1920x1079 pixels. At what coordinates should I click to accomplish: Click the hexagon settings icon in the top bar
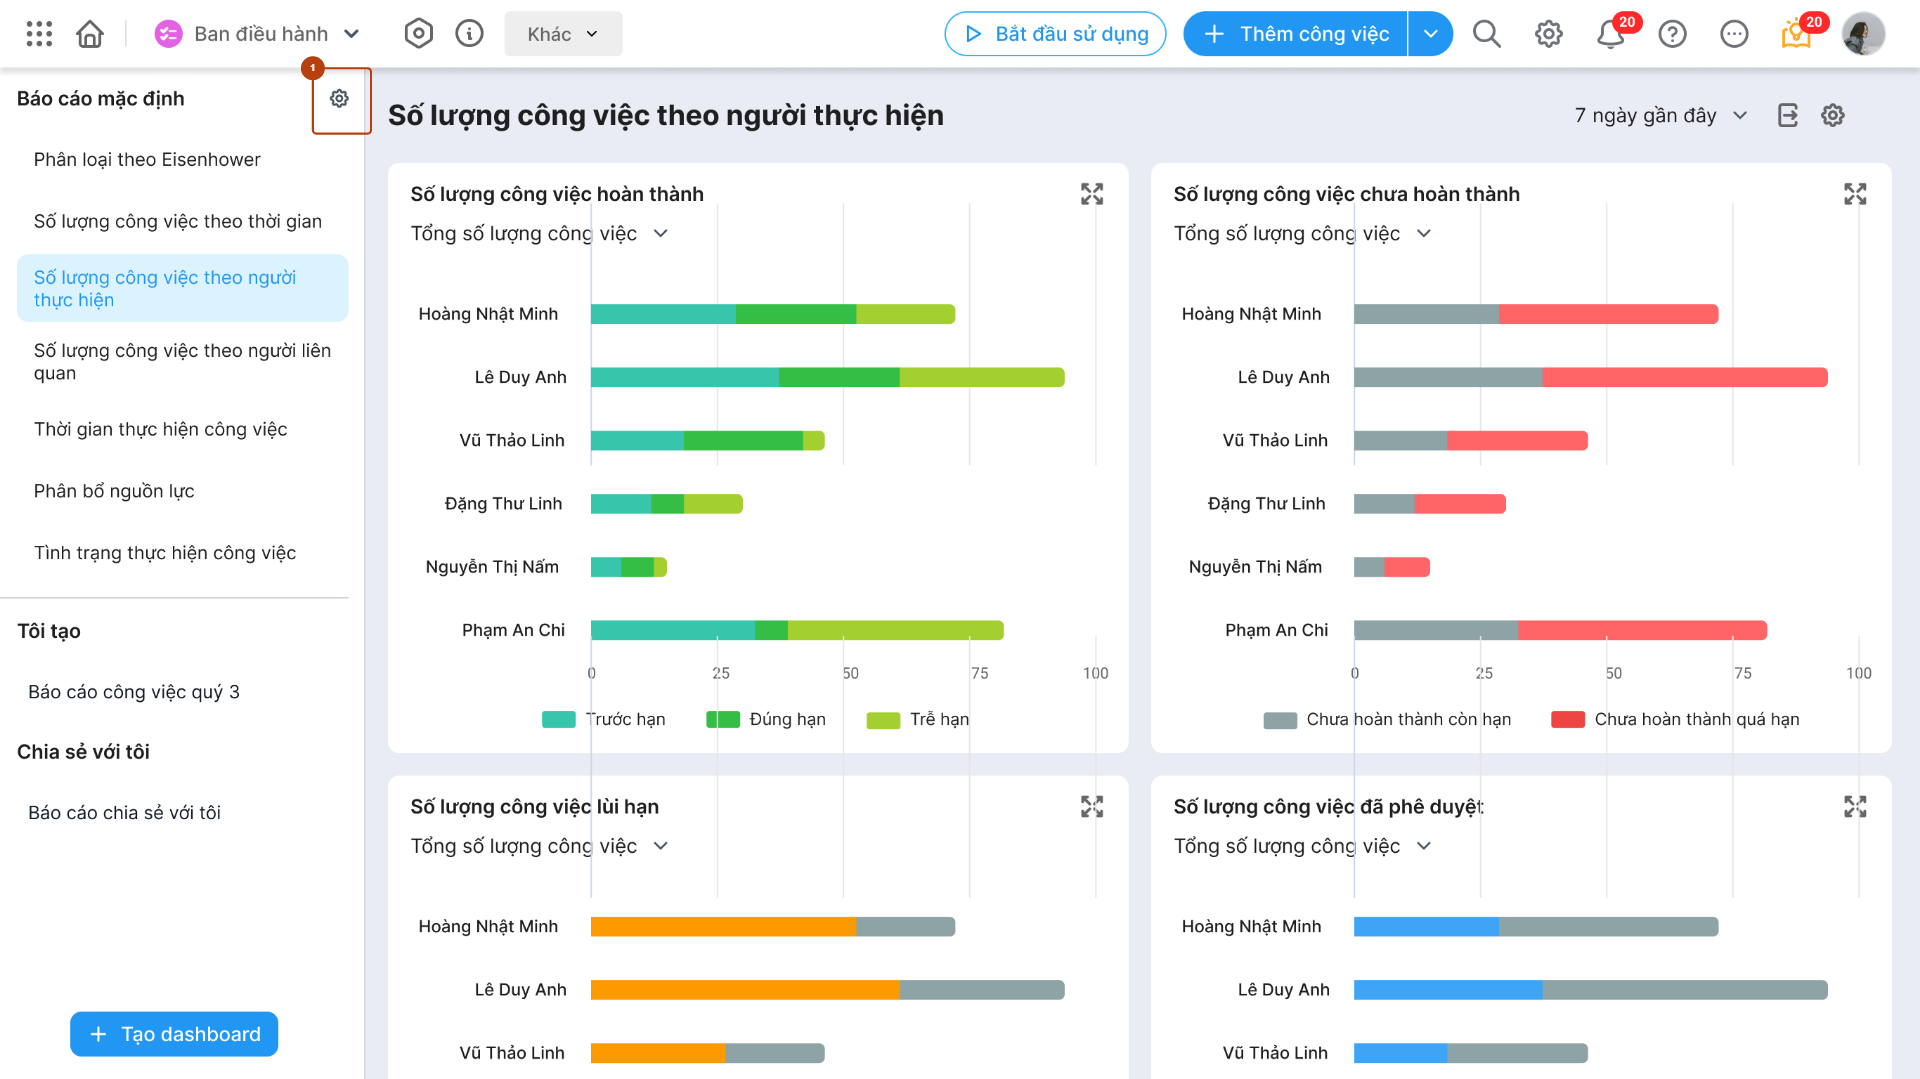click(418, 34)
